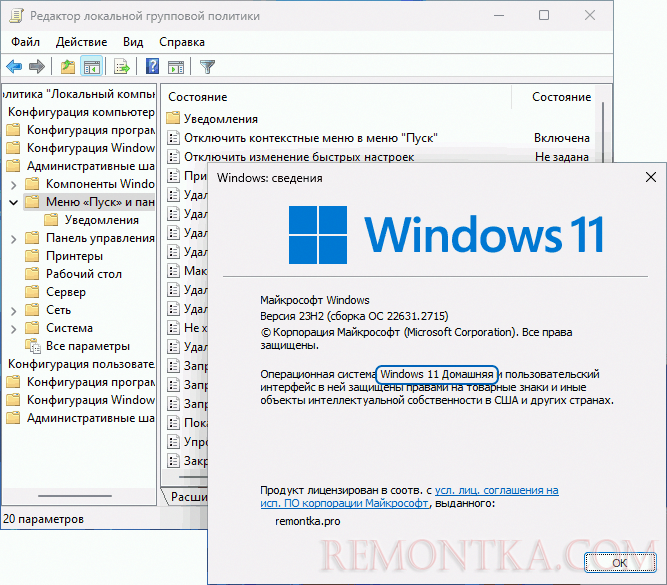Open the Справка menu
667x585 pixels.
[182, 42]
